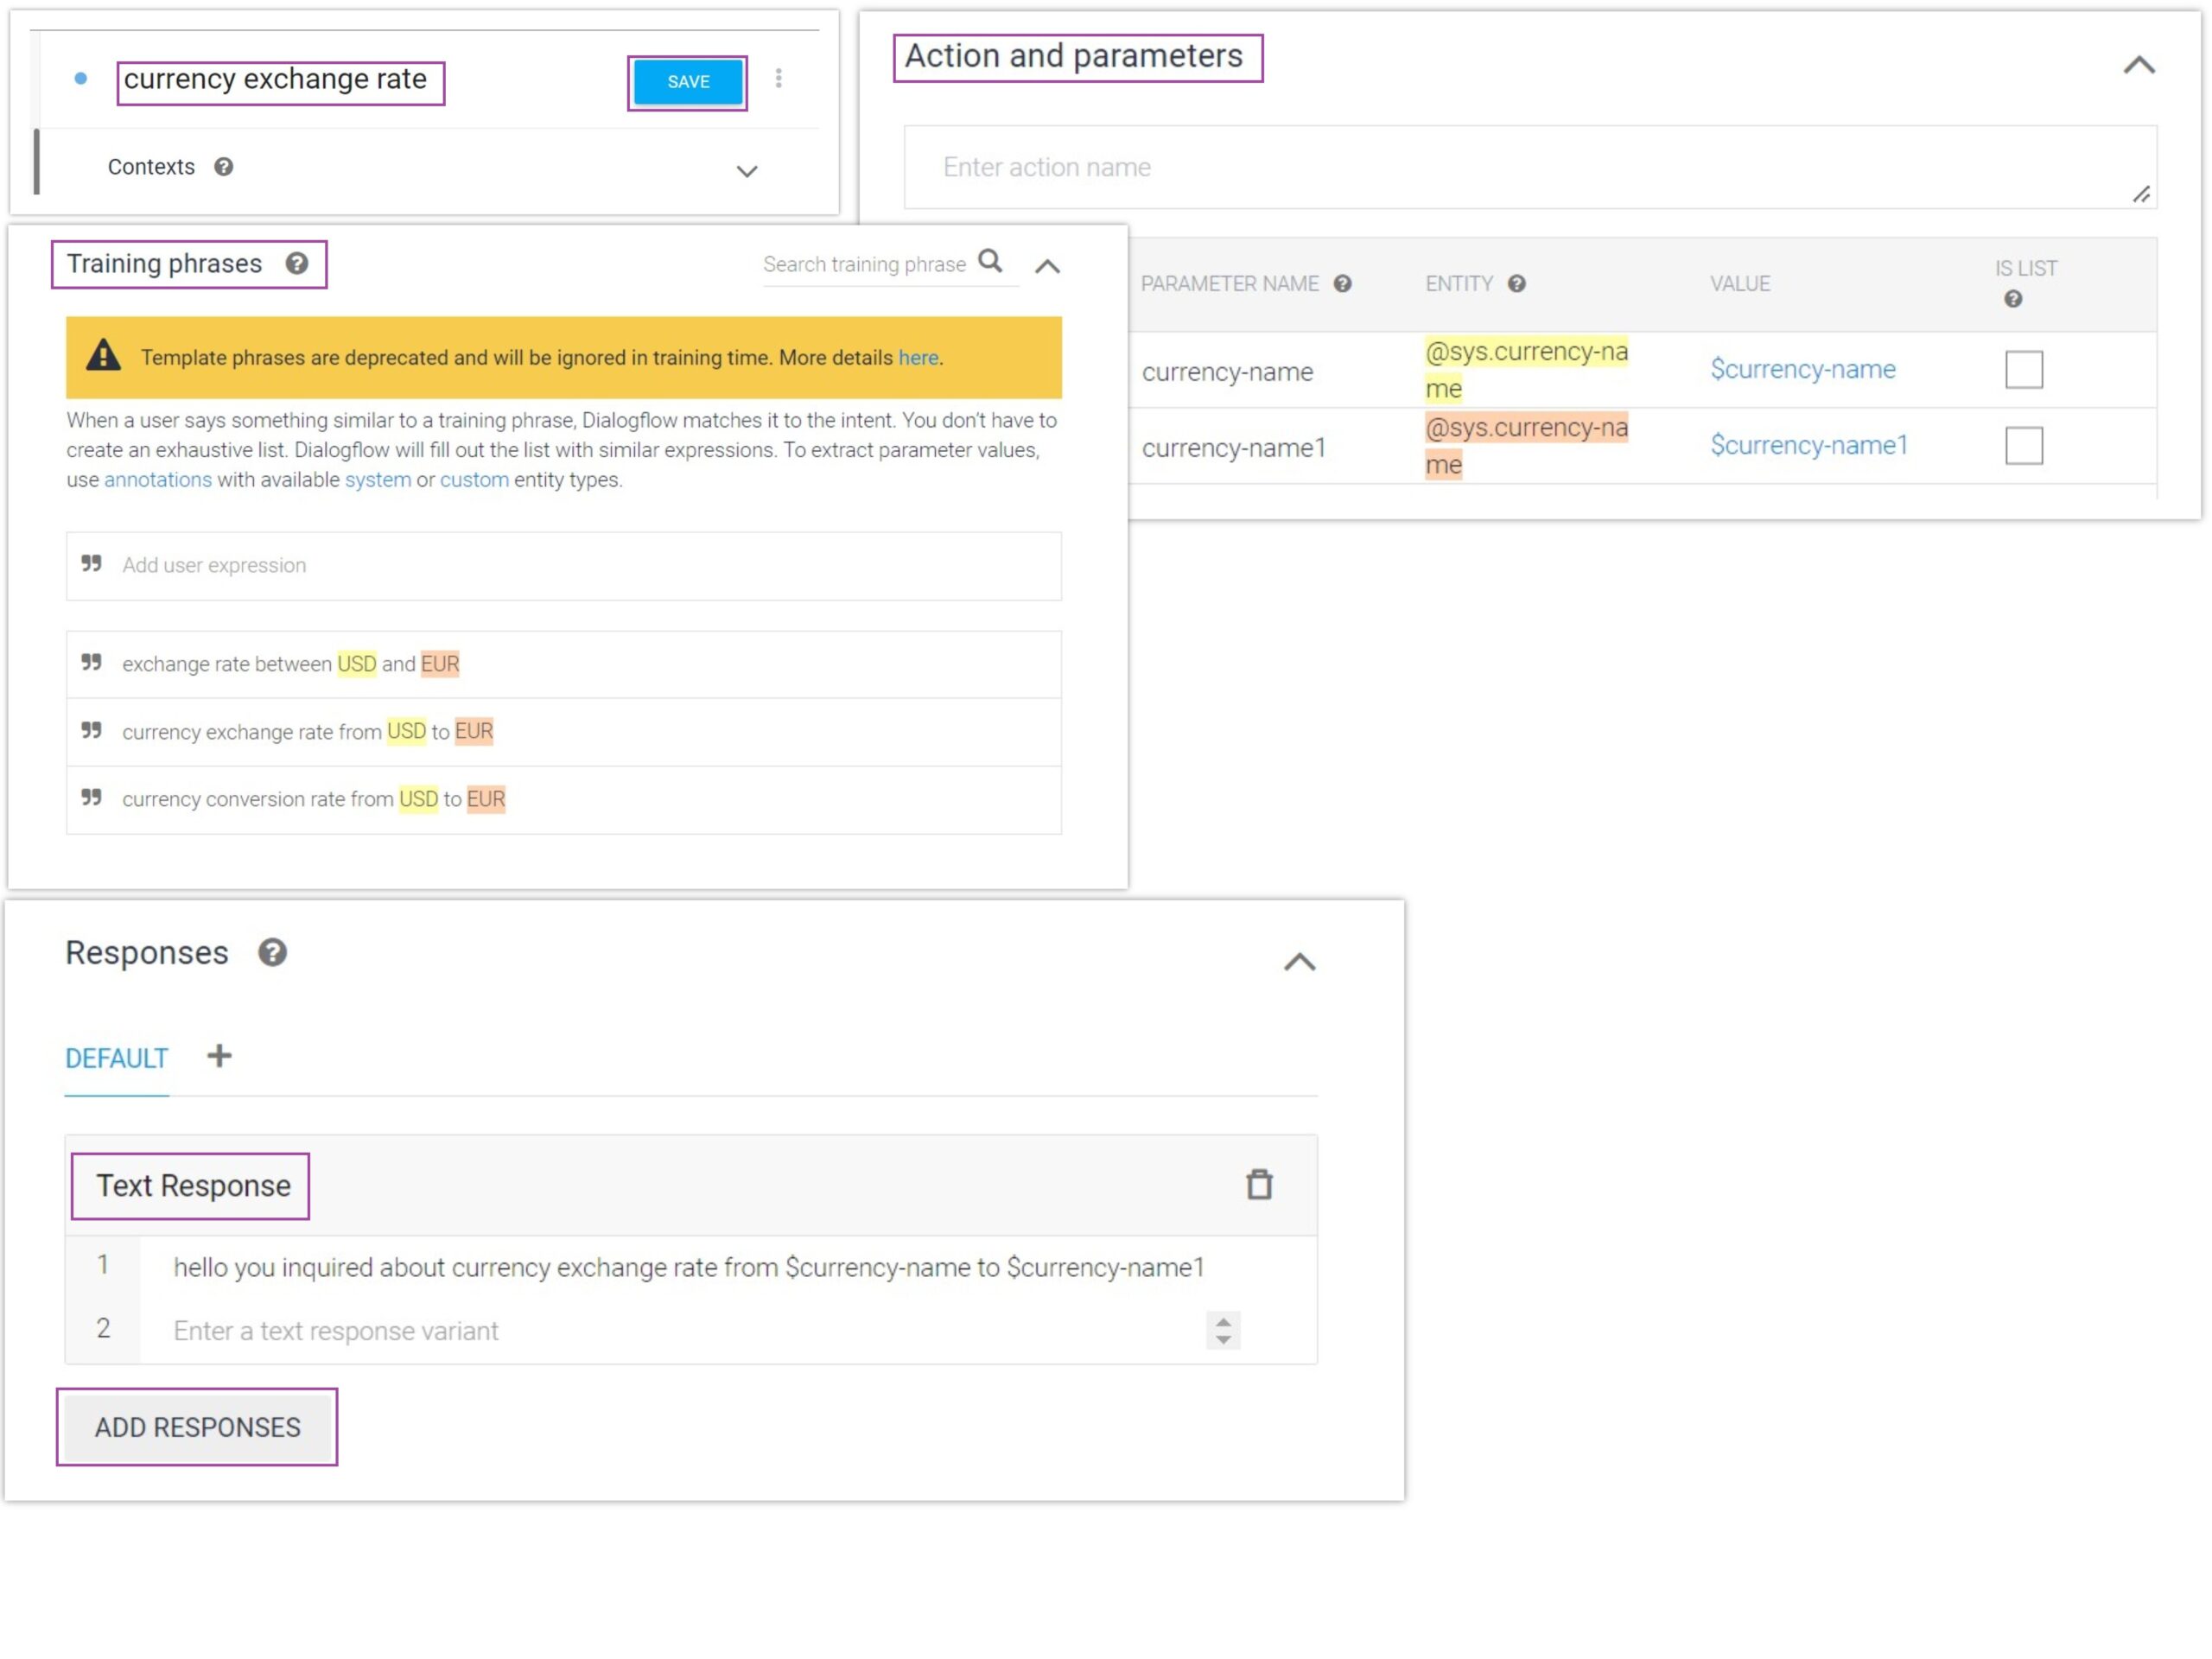Click the ADD RESPONSES button

pyautogui.click(x=197, y=1426)
